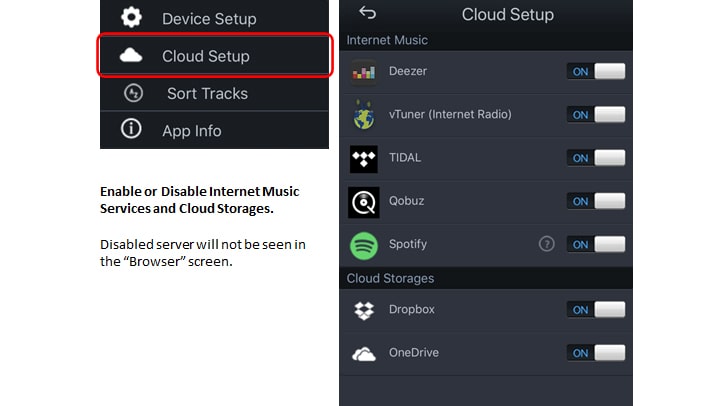Toggle the Dropbox cloud storage switch
725x406 pixels.
(596, 310)
